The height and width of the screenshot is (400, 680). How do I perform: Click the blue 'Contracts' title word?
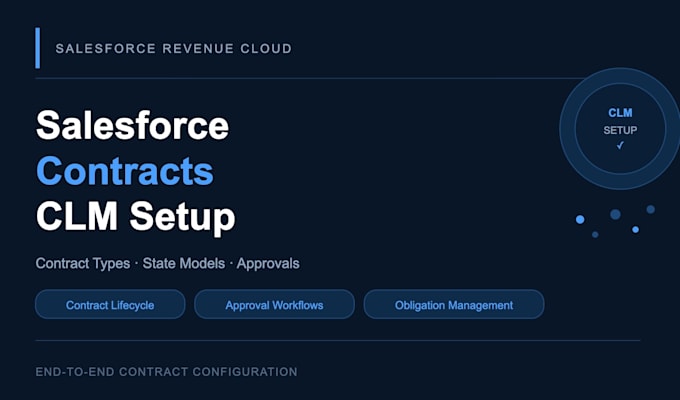click(125, 171)
